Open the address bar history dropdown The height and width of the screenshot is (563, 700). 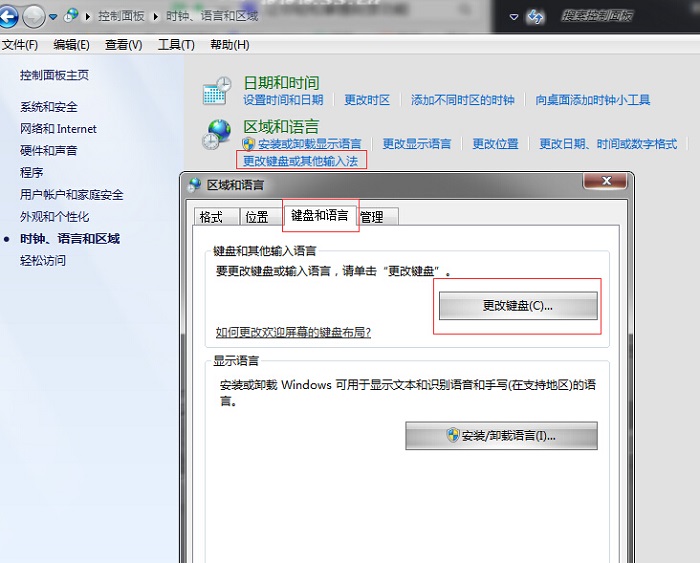pos(514,17)
